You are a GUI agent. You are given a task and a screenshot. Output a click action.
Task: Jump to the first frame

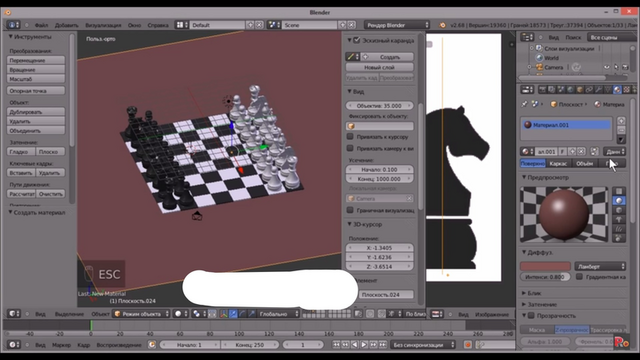point(336,344)
